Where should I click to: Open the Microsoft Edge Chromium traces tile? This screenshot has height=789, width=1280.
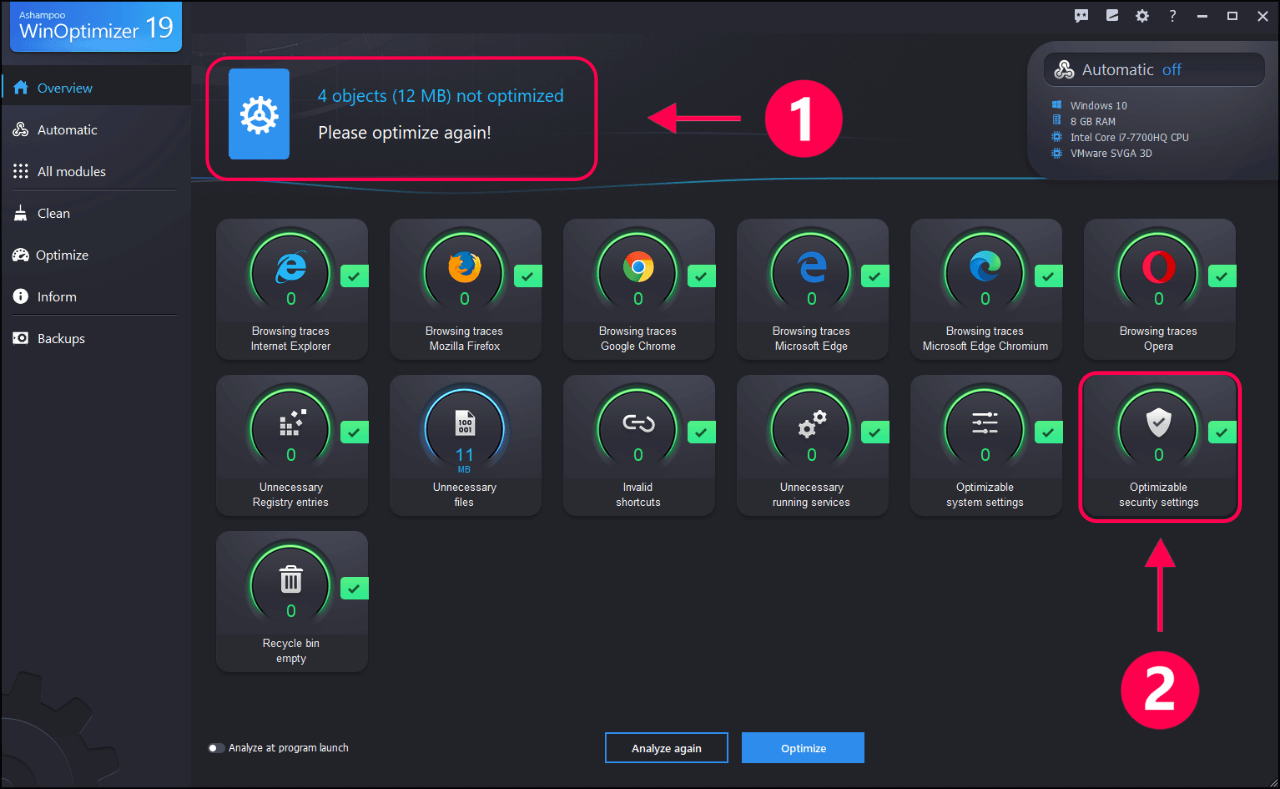click(x=986, y=289)
